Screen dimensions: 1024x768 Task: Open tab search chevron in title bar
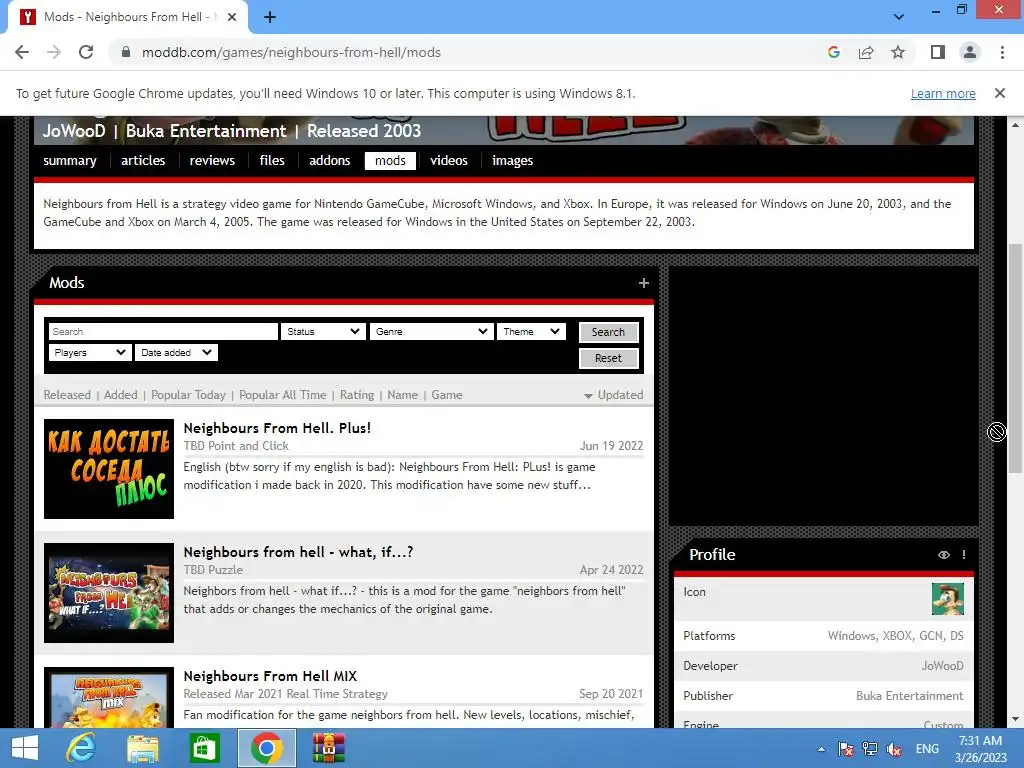(x=899, y=17)
